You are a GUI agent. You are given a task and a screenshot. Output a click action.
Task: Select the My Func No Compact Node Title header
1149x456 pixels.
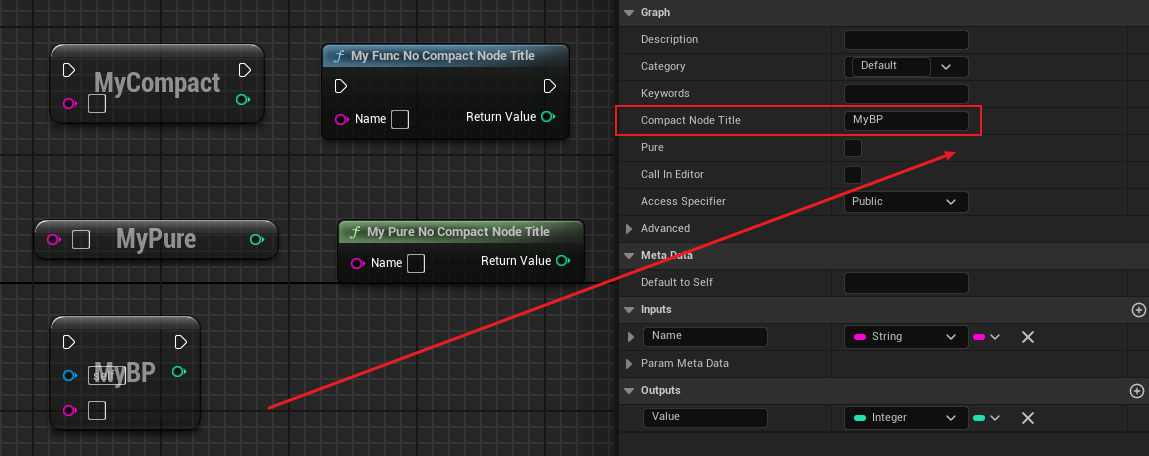tap(444, 56)
